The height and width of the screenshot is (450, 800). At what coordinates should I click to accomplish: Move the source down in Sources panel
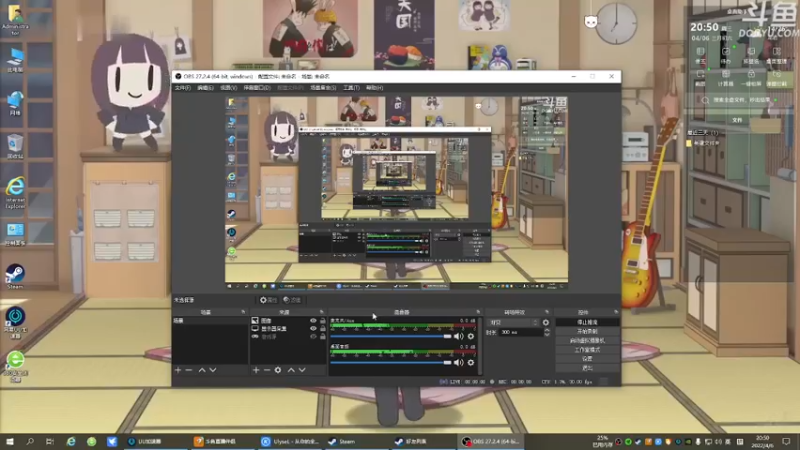[x=302, y=370]
